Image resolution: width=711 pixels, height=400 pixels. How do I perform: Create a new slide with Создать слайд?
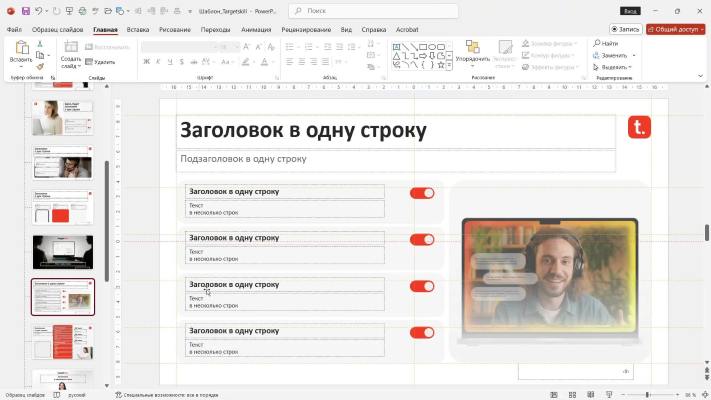click(71, 54)
